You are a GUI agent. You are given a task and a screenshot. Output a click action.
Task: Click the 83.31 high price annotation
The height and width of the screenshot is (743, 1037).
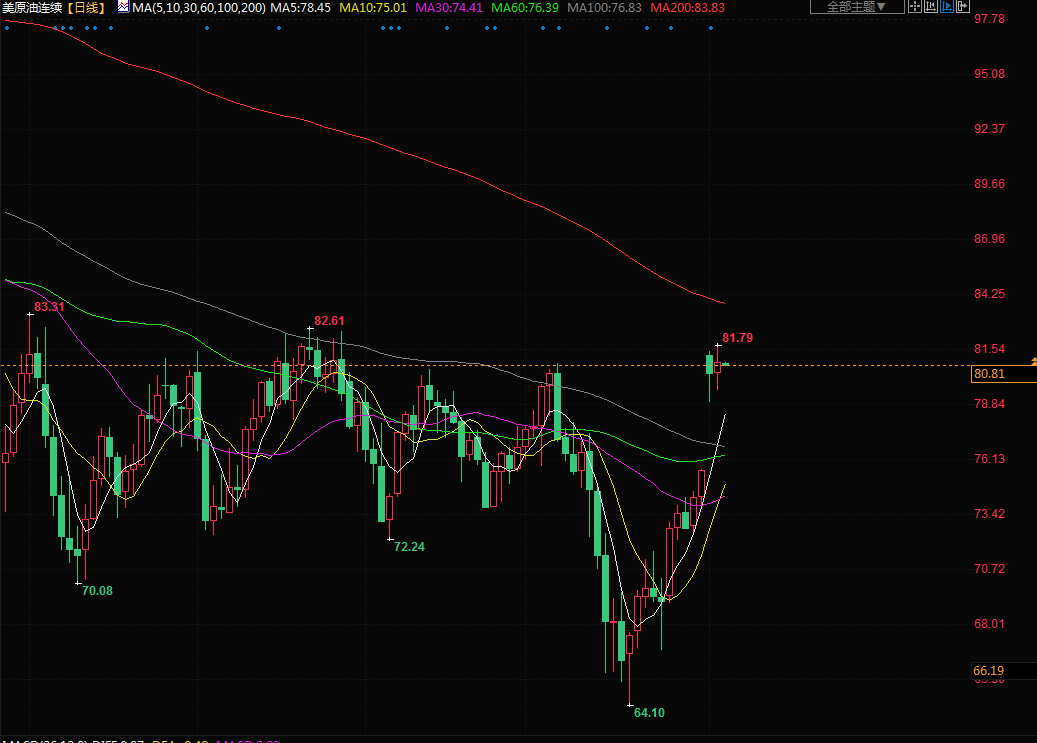click(x=49, y=307)
